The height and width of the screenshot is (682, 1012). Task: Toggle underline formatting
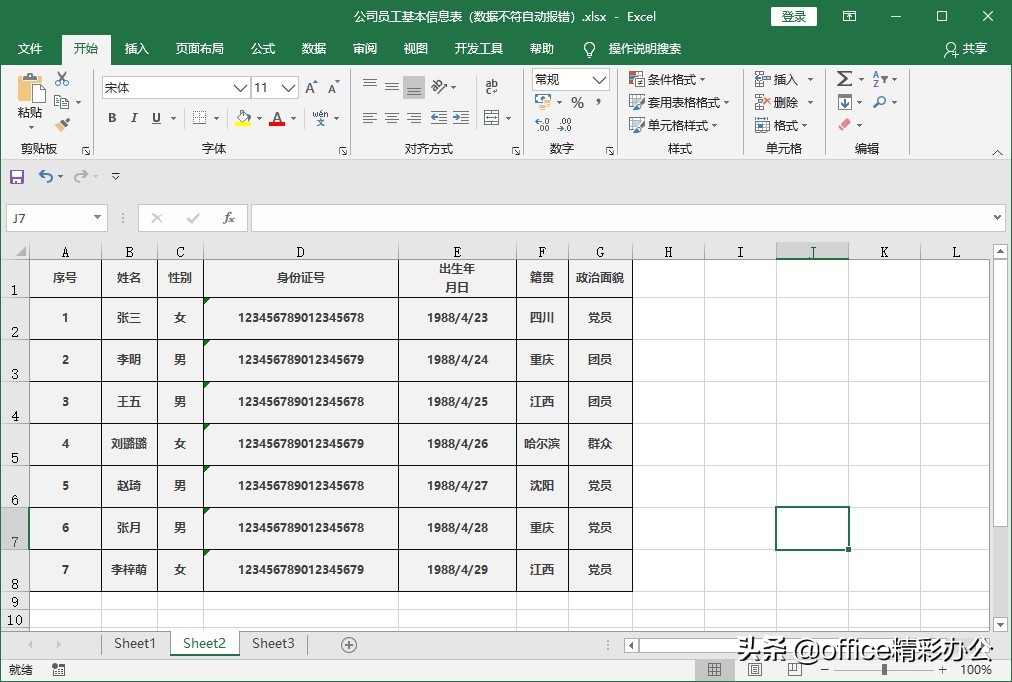click(x=156, y=118)
